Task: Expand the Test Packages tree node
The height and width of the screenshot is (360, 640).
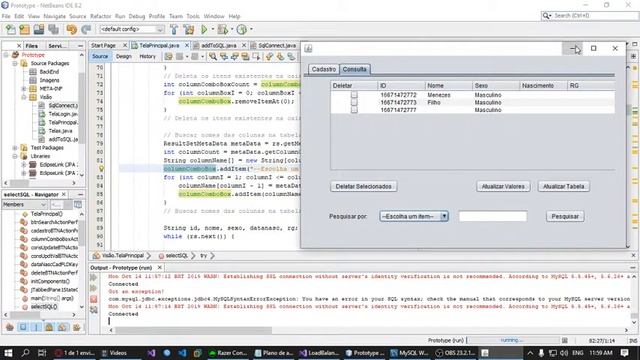Action: [15, 148]
